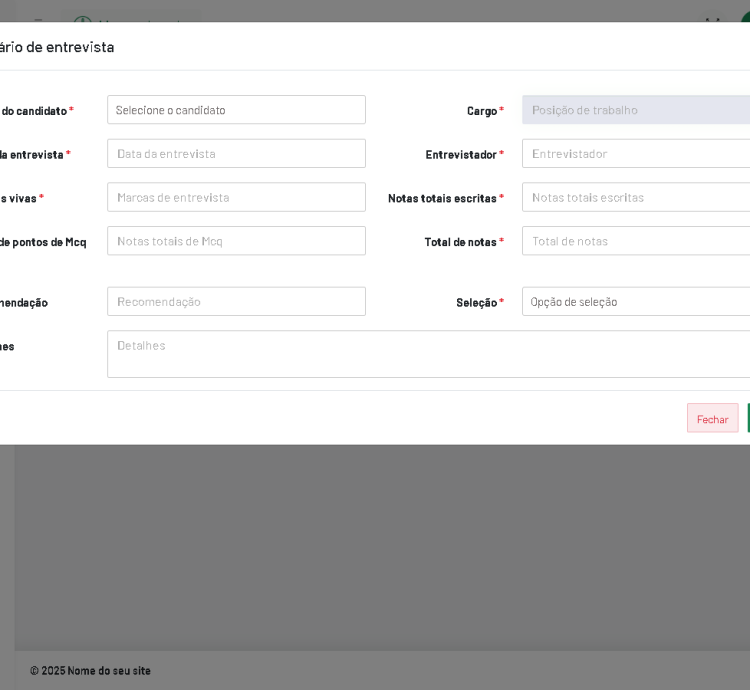This screenshot has width=750, height=690.
Task: Open the Selecione o candidato dropdown
Action: 236,110
